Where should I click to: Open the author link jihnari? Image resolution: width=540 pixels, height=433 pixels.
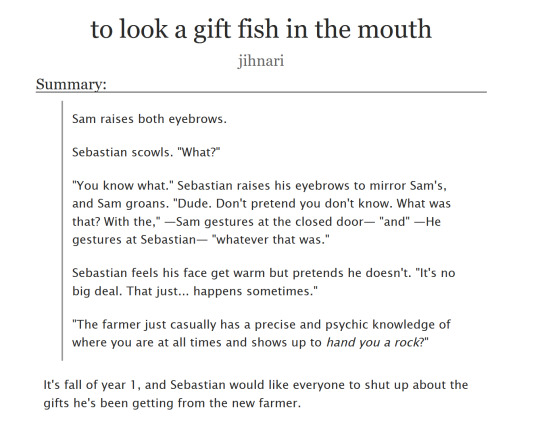(x=261, y=61)
